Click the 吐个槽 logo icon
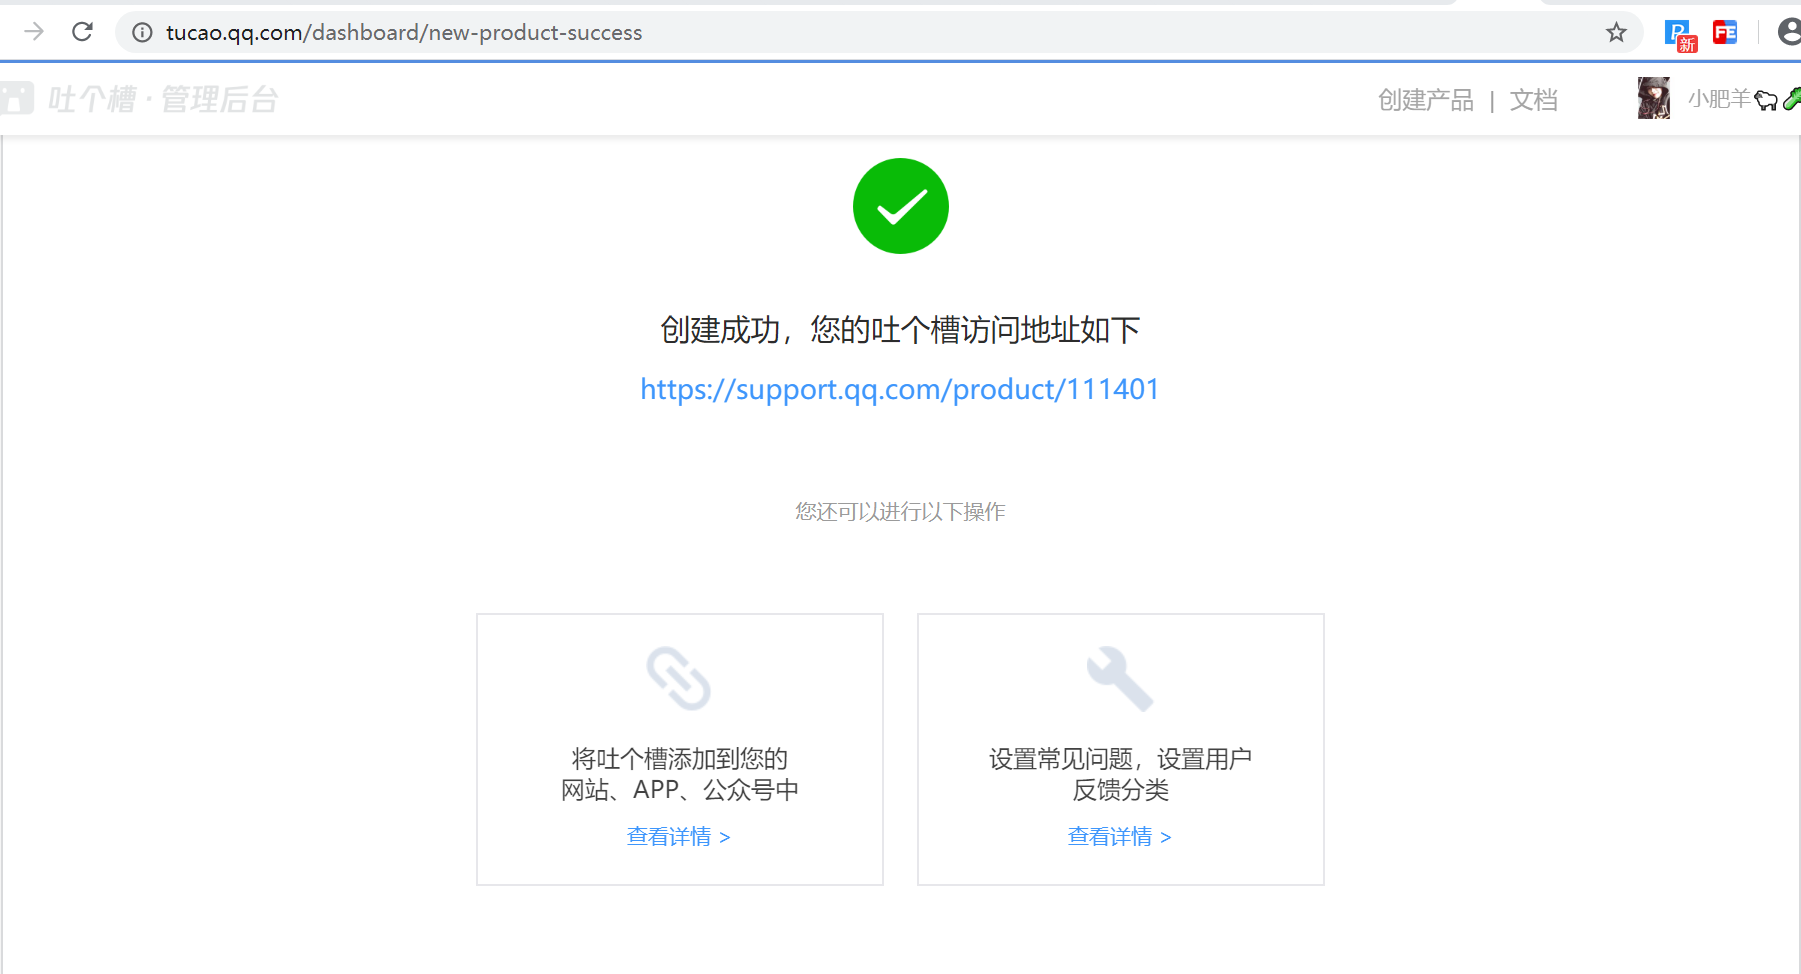This screenshot has width=1801, height=974. coord(17,98)
